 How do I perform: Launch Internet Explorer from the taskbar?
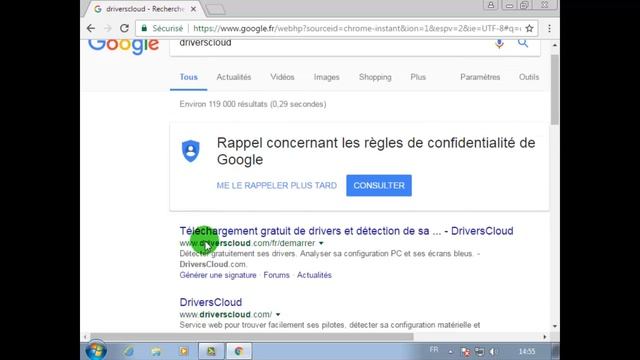tap(128, 351)
